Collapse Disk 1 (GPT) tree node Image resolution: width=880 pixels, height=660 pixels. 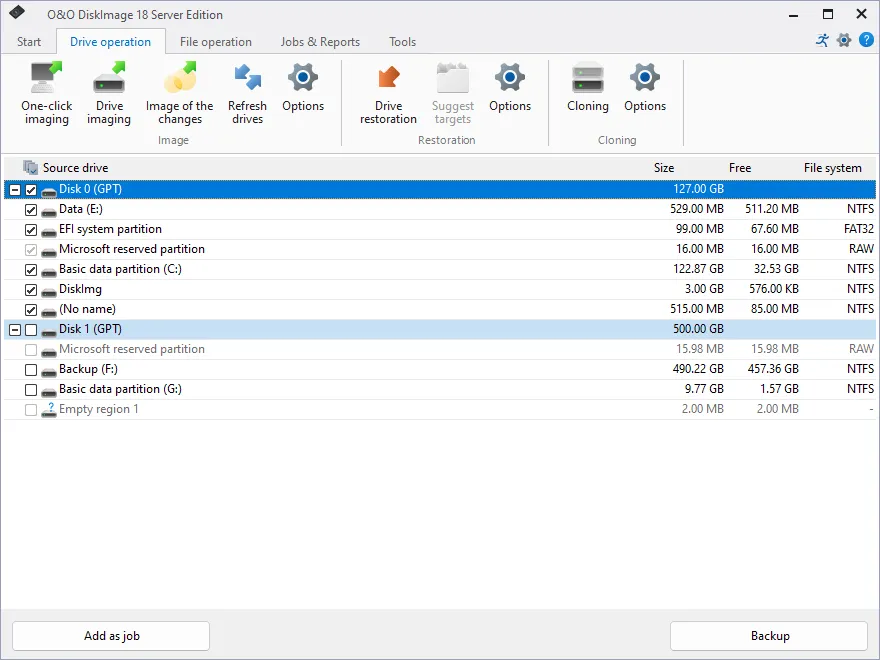tap(15, 330)
